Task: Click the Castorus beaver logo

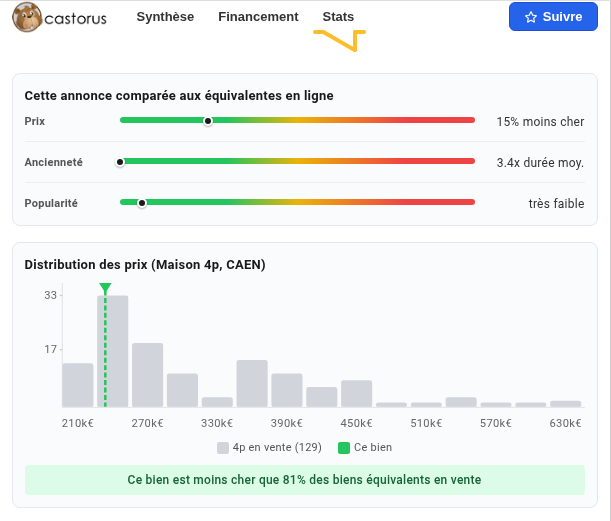Action: [x=27, y=17]
